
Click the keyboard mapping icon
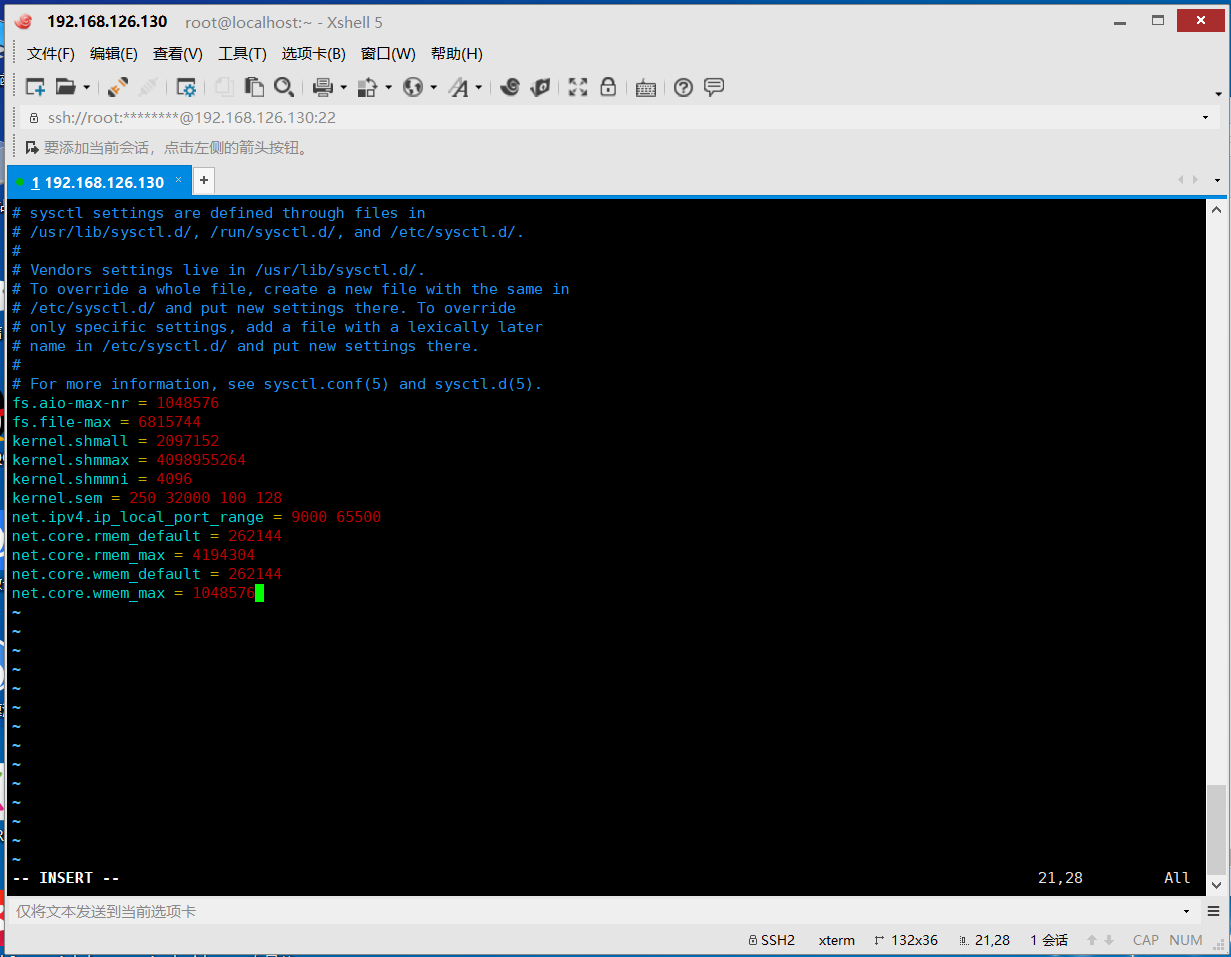tap(645, 88)
